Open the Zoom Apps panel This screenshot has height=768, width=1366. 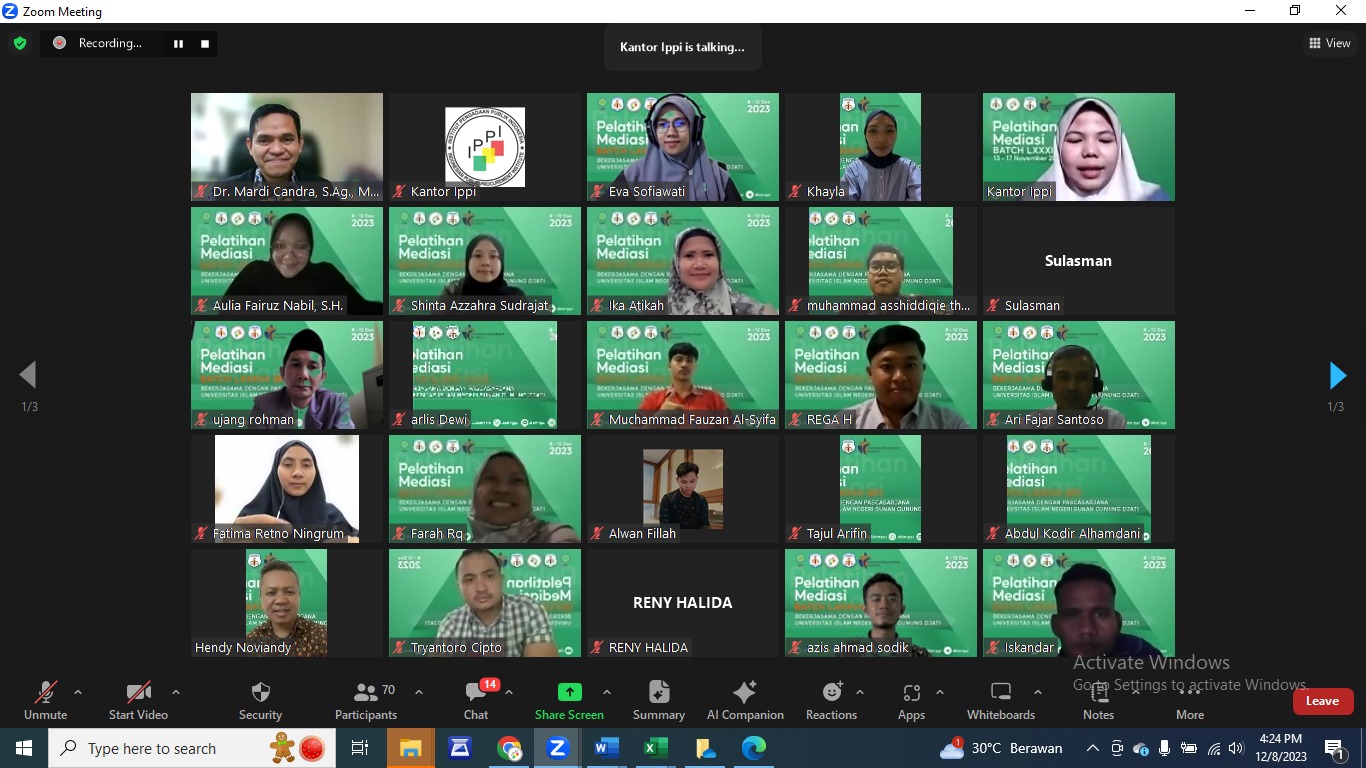click(911, 700)
